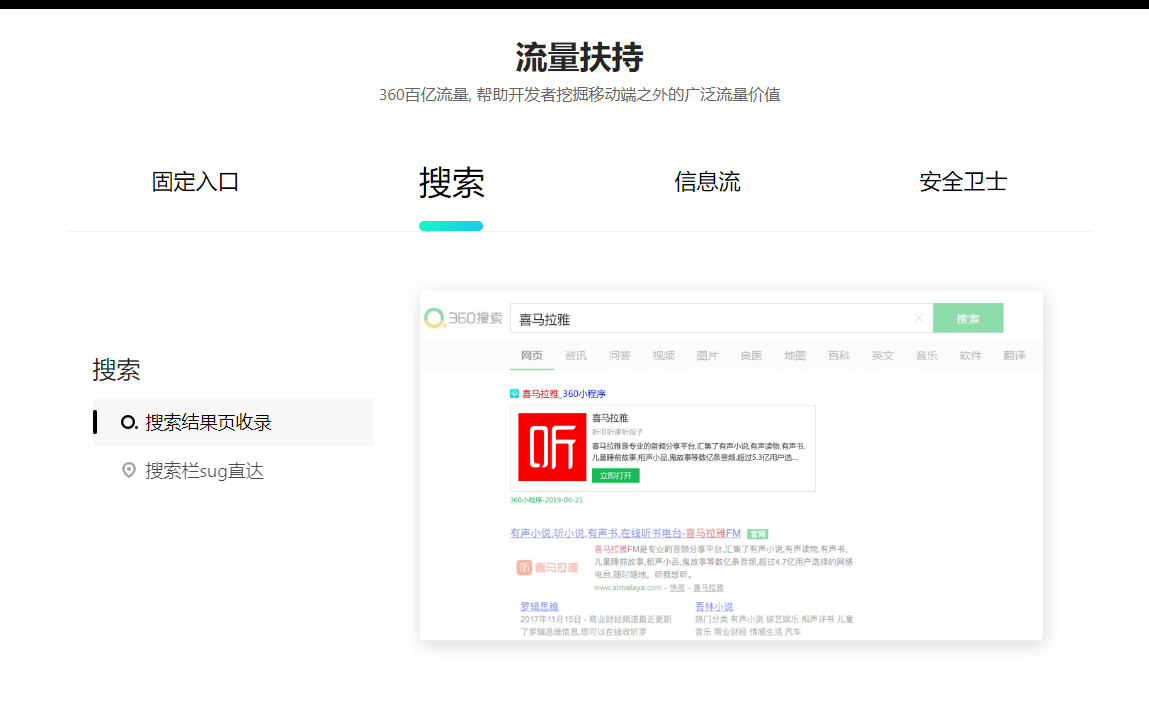Select the 地图 search category
The width and height of the screenshot is (1149, 707).
(795, 355)
